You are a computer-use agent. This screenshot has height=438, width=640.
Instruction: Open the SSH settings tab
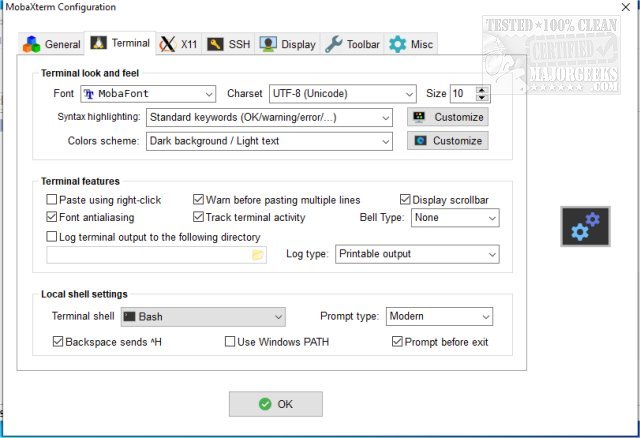tap(229, 44)
